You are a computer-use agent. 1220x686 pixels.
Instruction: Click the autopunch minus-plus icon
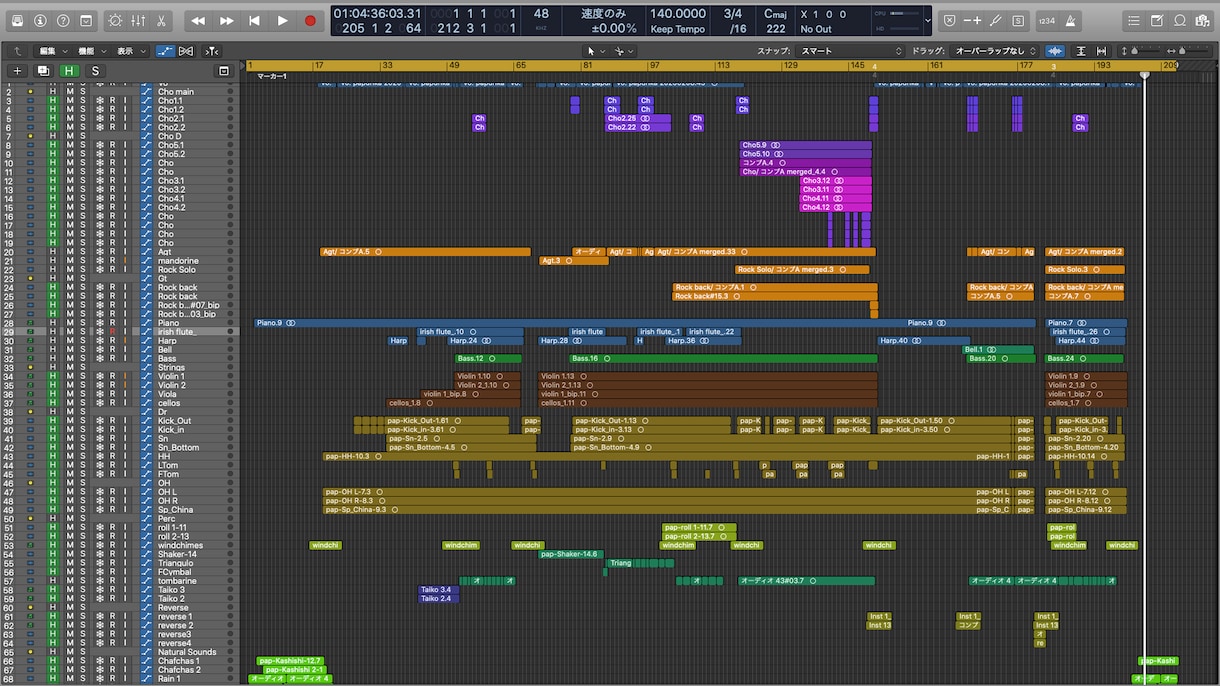tap(972, 20)
